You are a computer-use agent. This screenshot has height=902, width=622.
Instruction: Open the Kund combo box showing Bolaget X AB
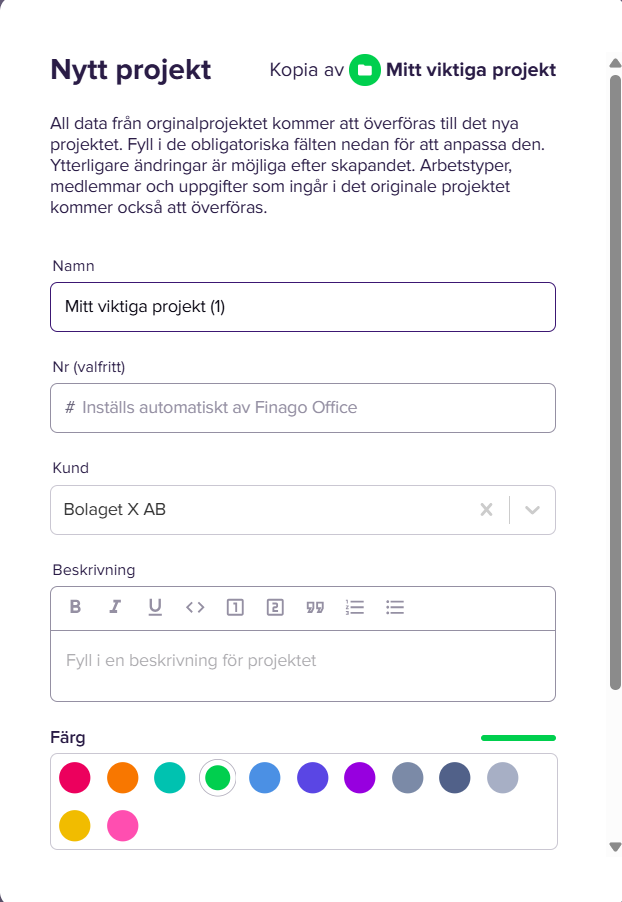tap(303, 510)
